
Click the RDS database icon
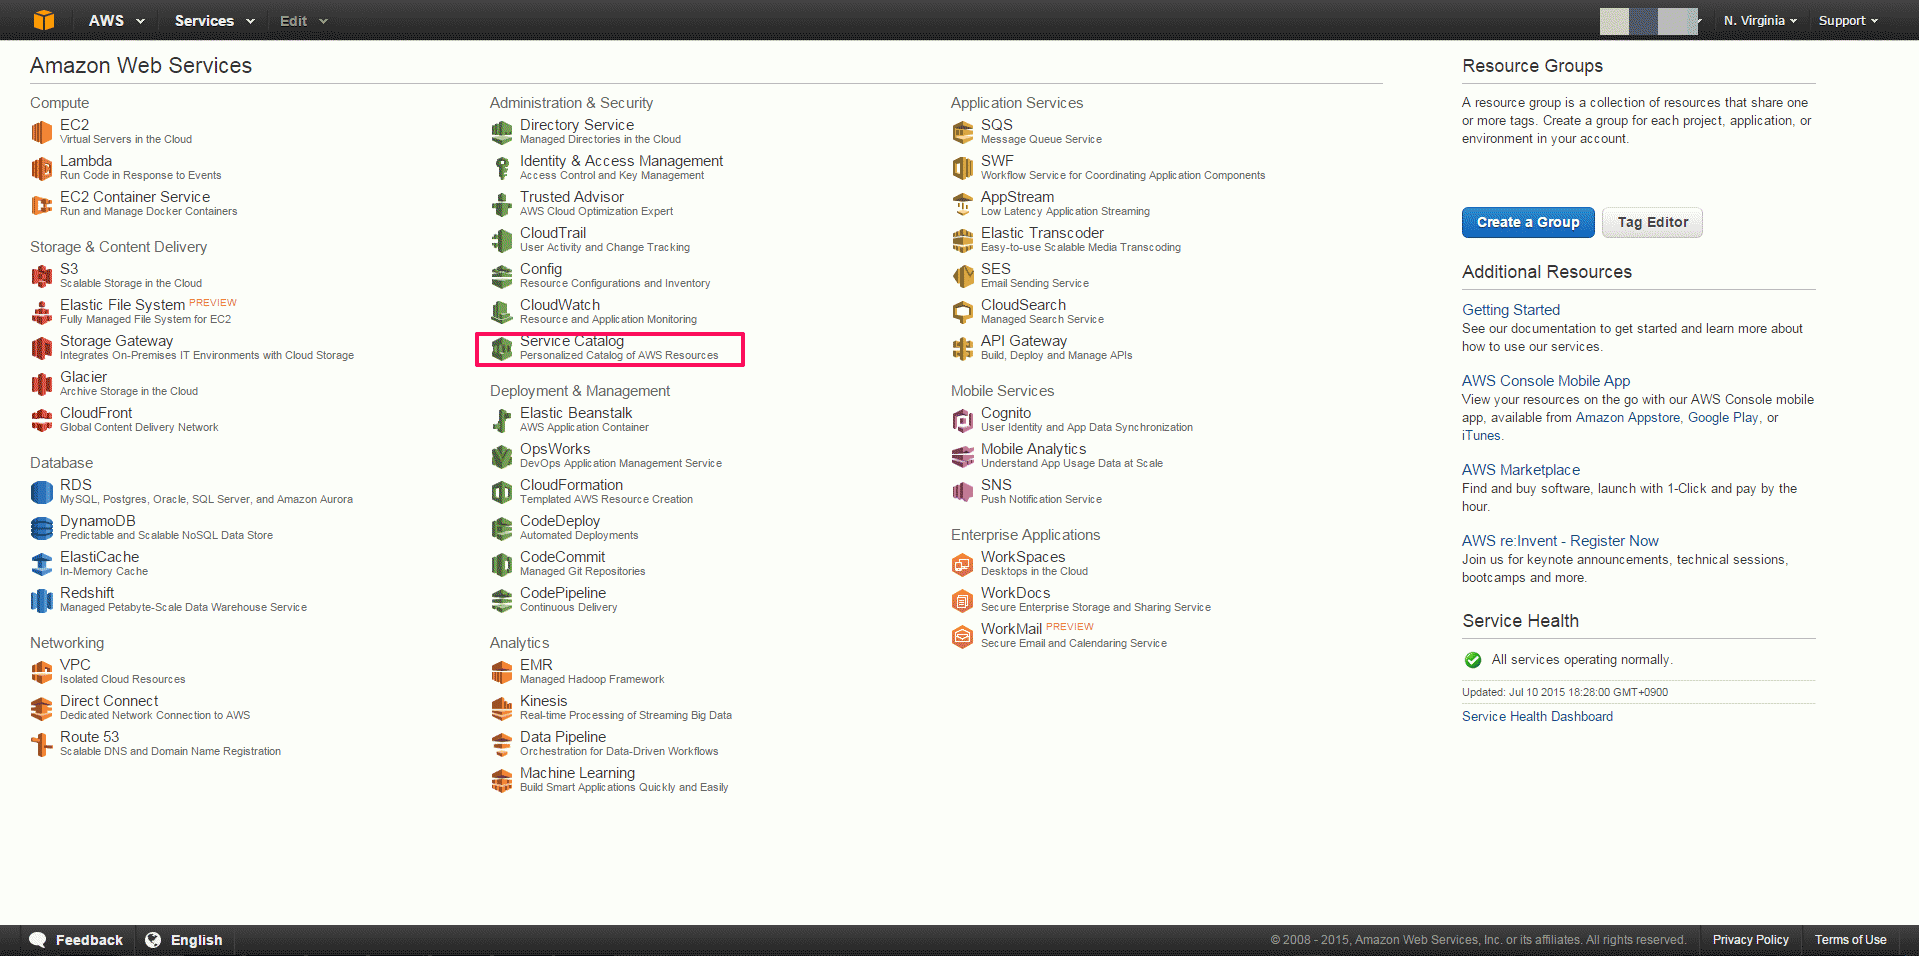42,492
